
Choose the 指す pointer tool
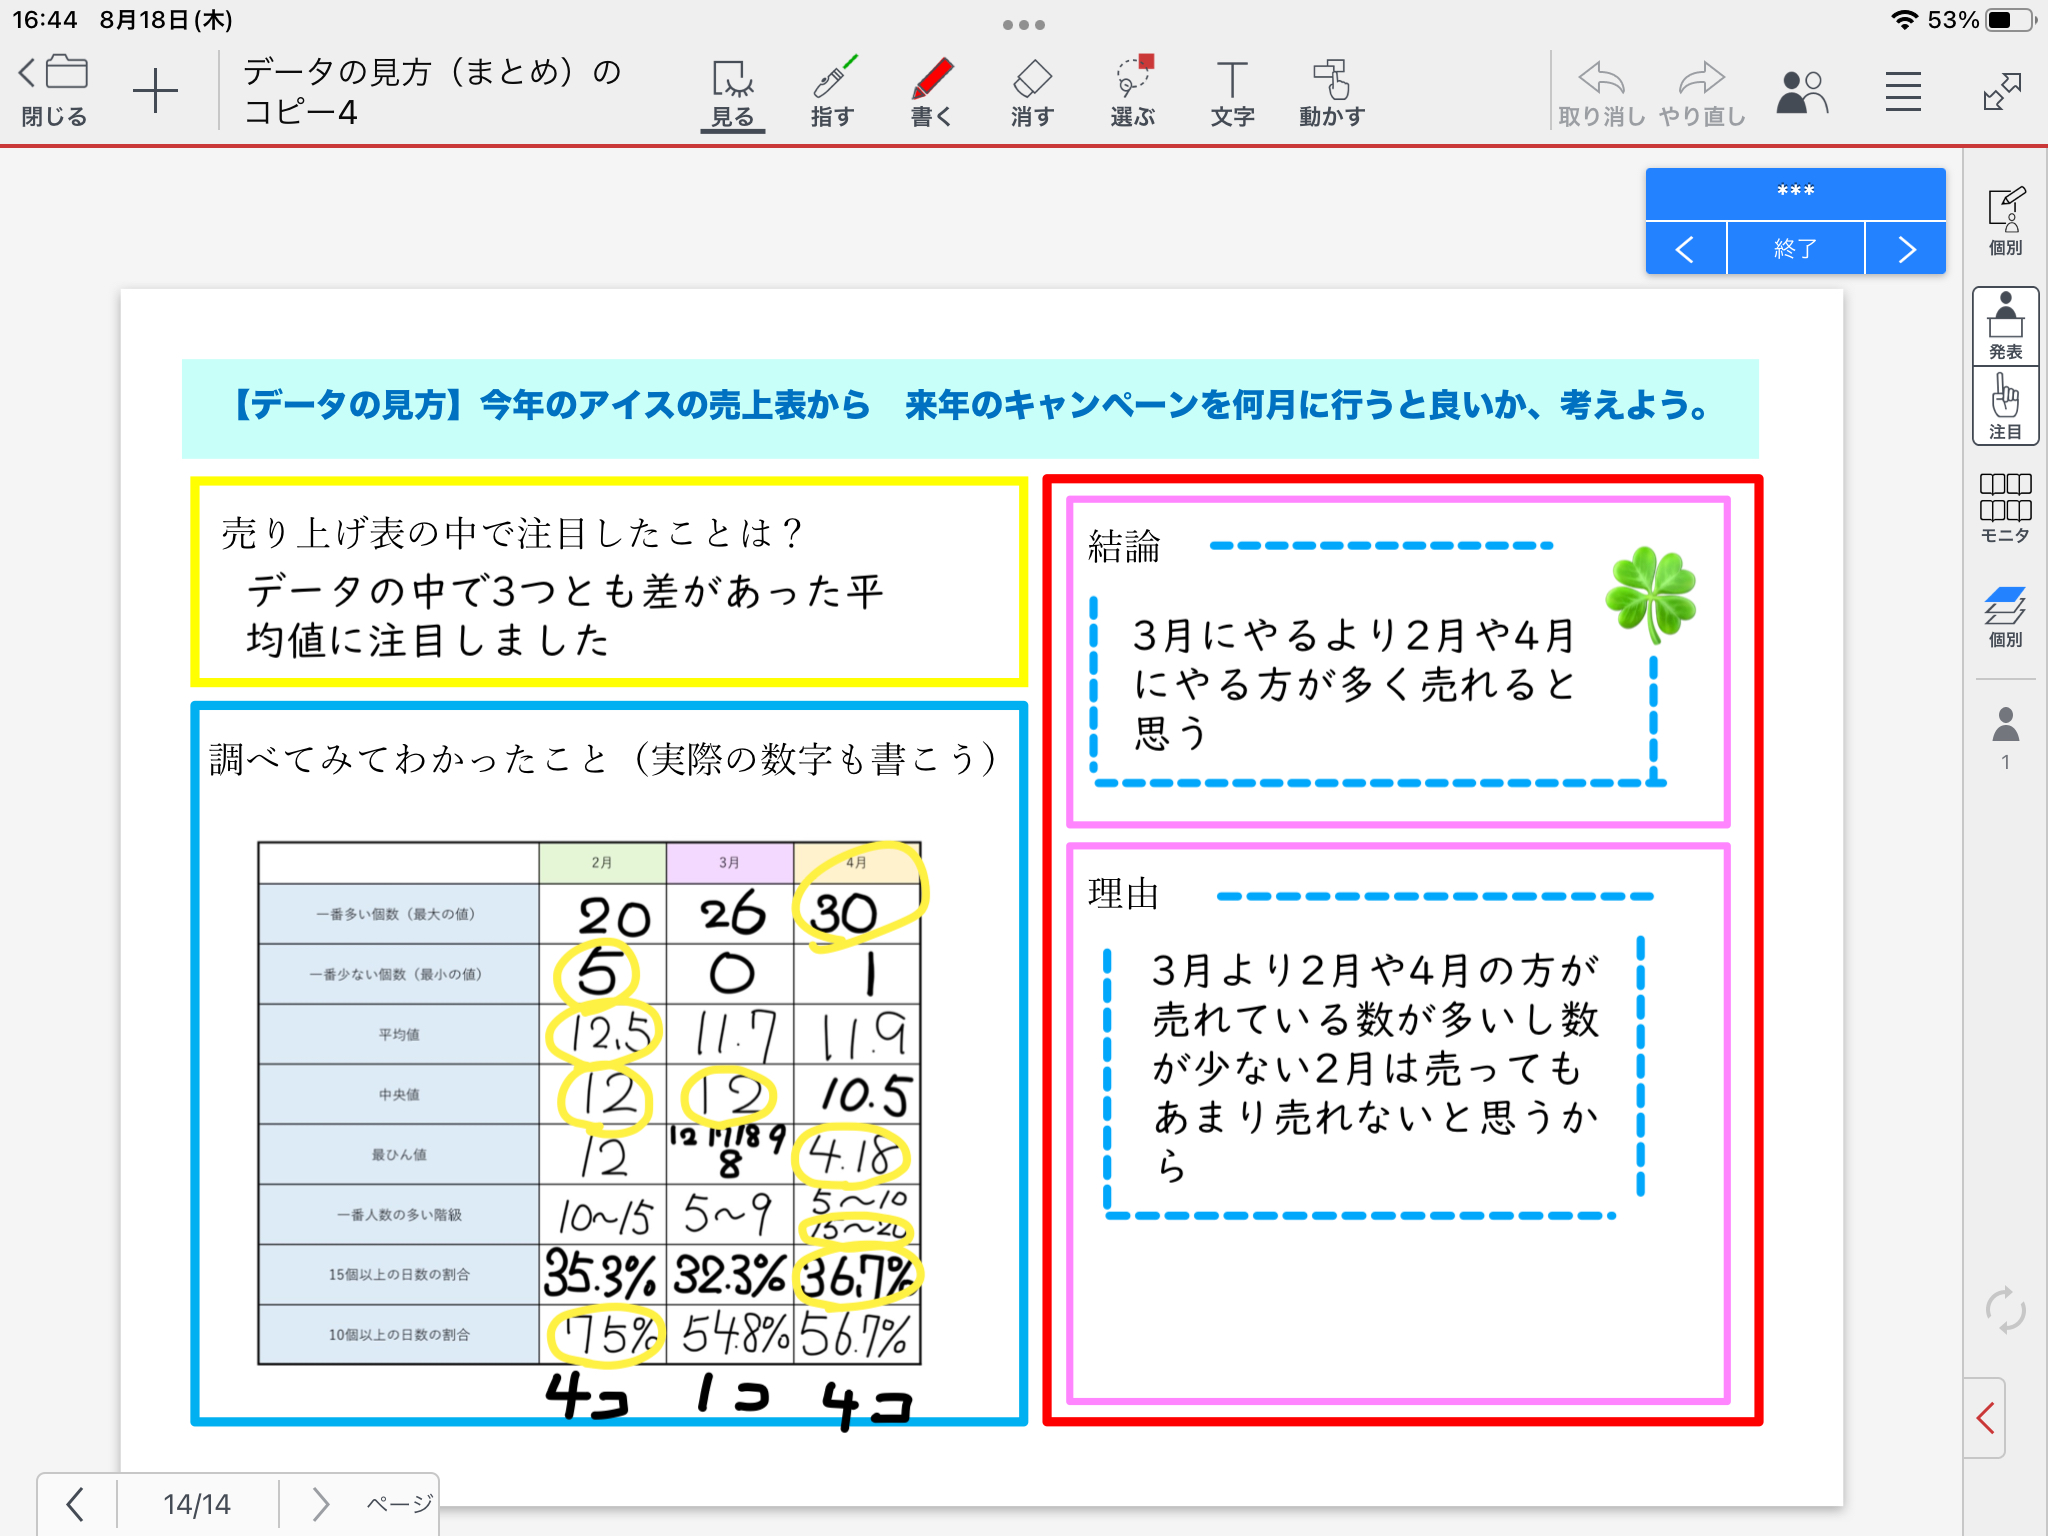[832, 92]
